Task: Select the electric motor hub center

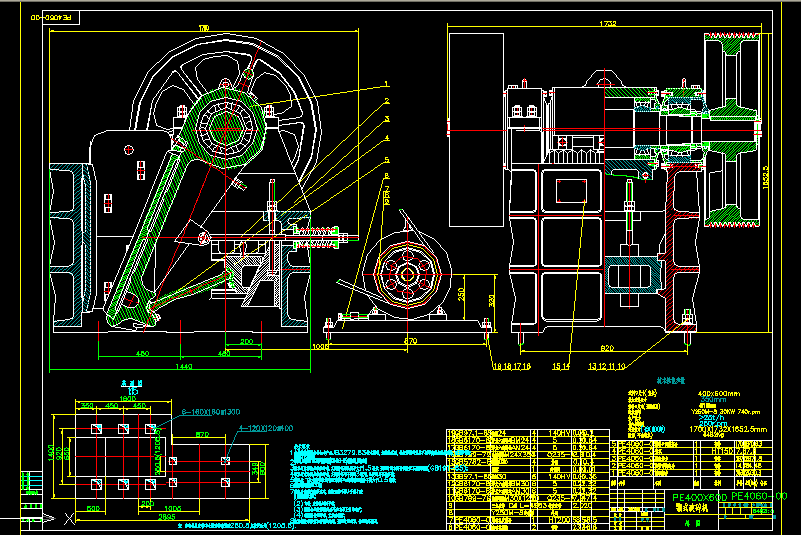Action: (x=407, y=273)
